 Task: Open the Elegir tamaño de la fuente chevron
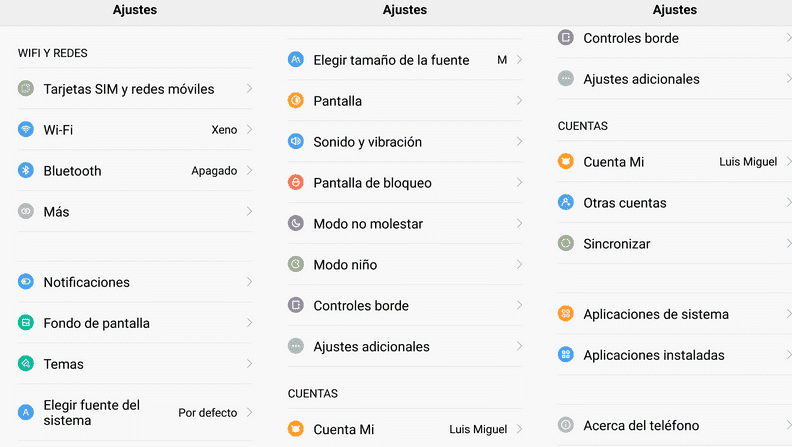click(519, 60)
